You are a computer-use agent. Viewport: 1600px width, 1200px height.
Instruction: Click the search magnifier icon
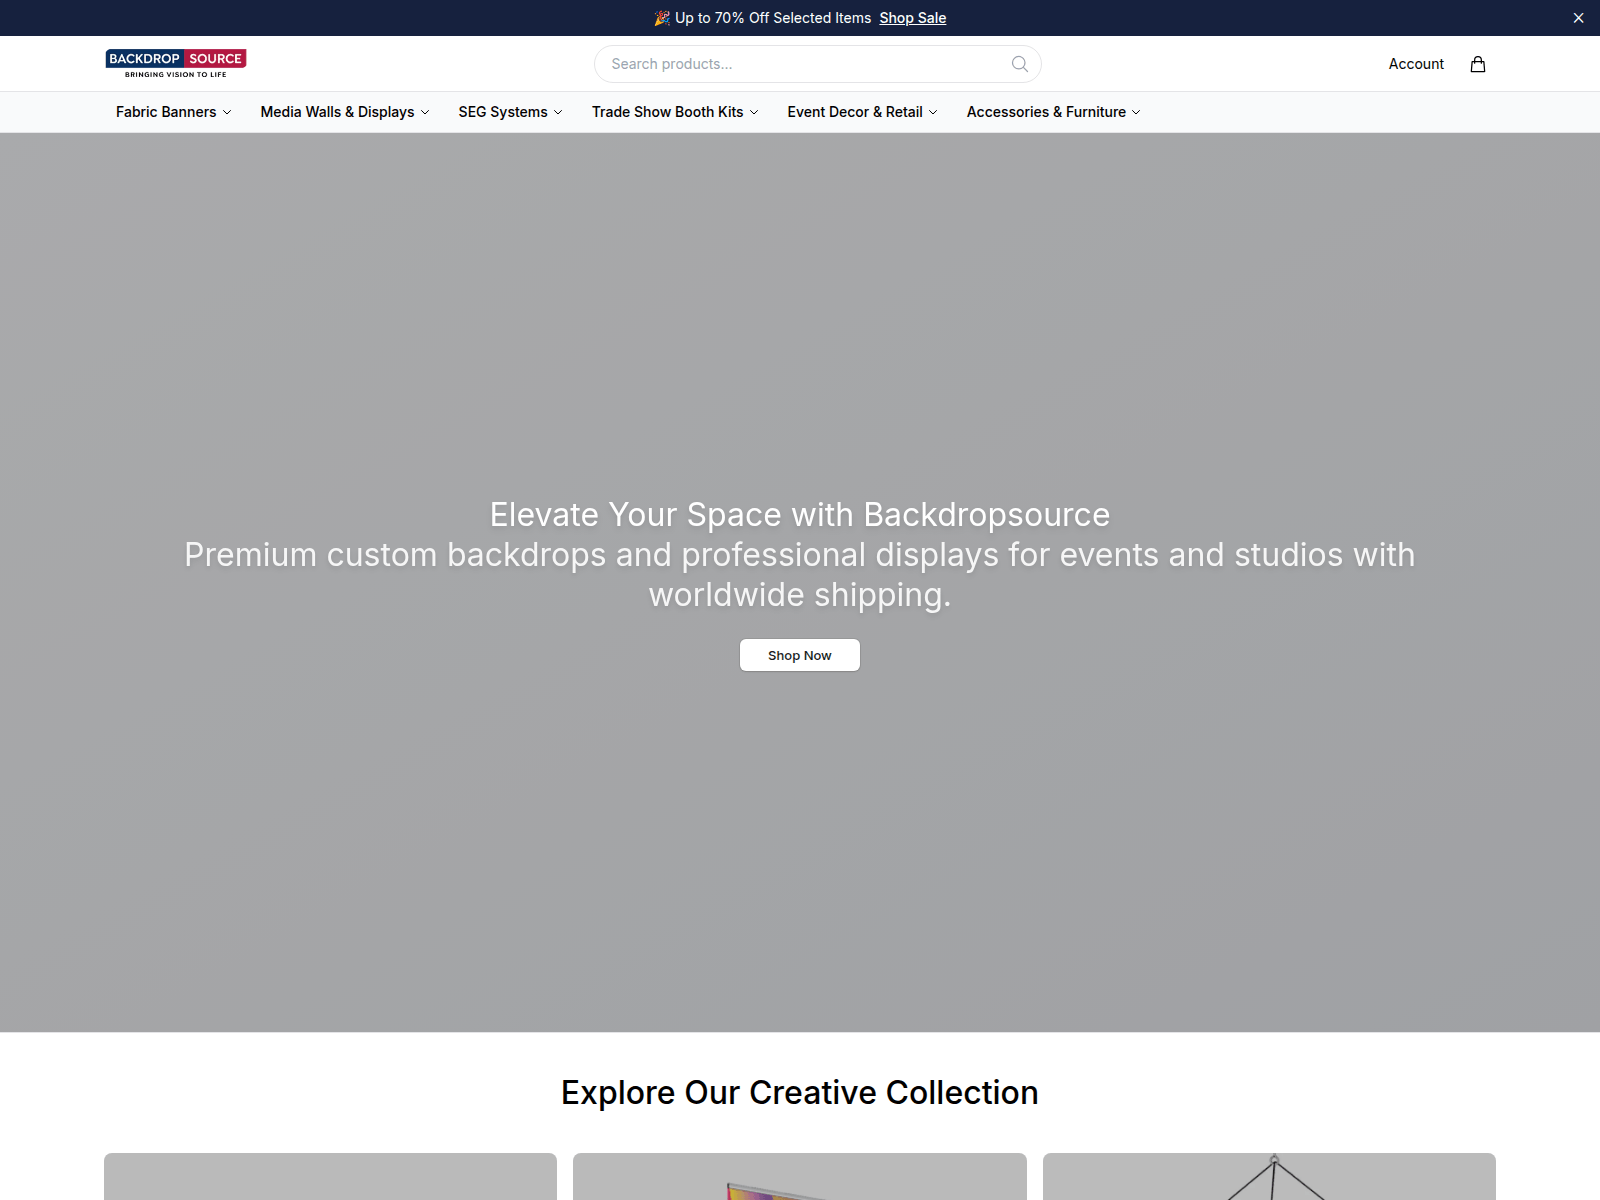(1020, 64)
